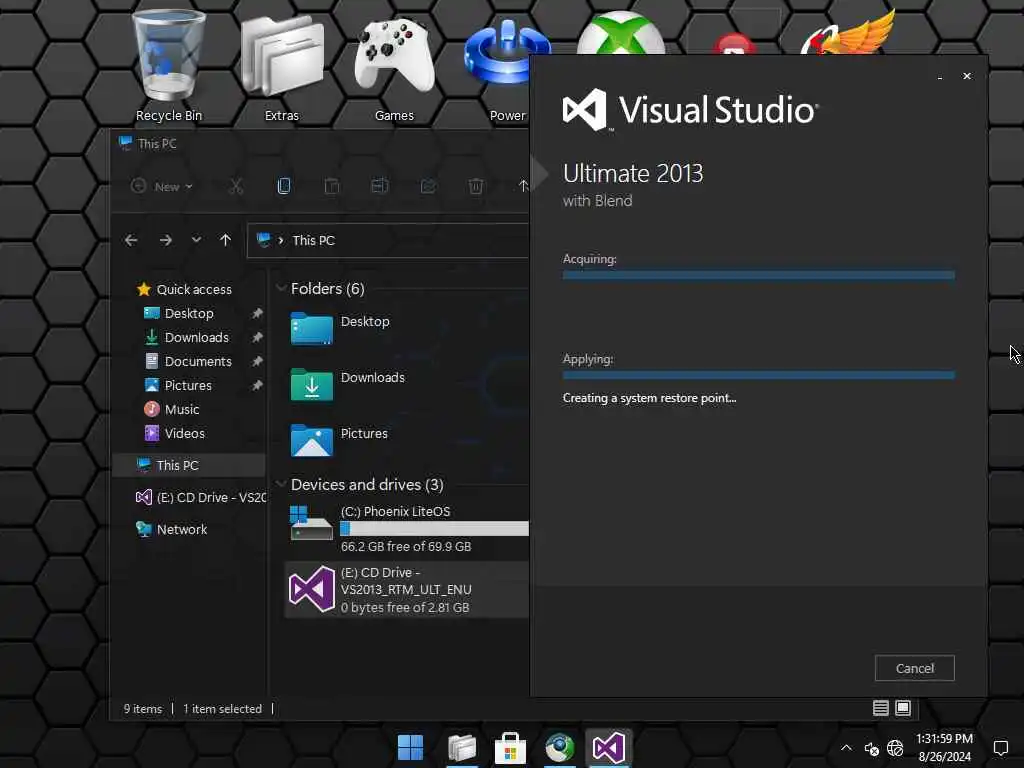Image resolution: width=1024 pixels, height=768 pixels.
Task: Collapse the Folders (6) group
Action: (x=281, y=288)
